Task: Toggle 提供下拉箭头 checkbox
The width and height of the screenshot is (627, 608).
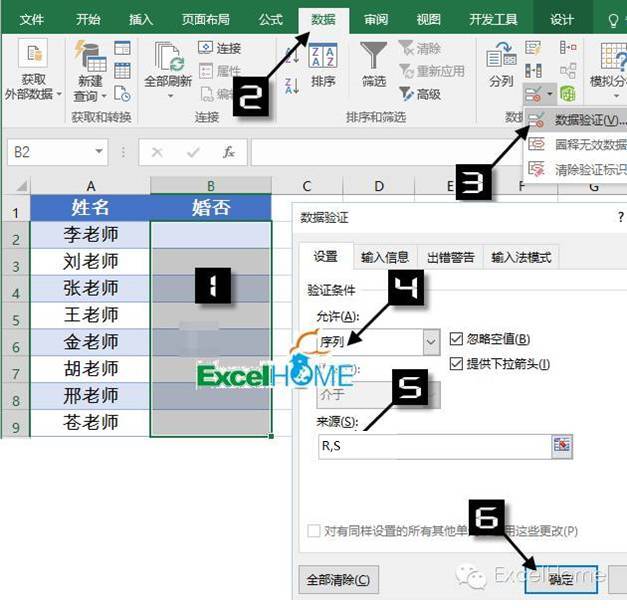Action: pyautogui.click(x=456, y=364)
